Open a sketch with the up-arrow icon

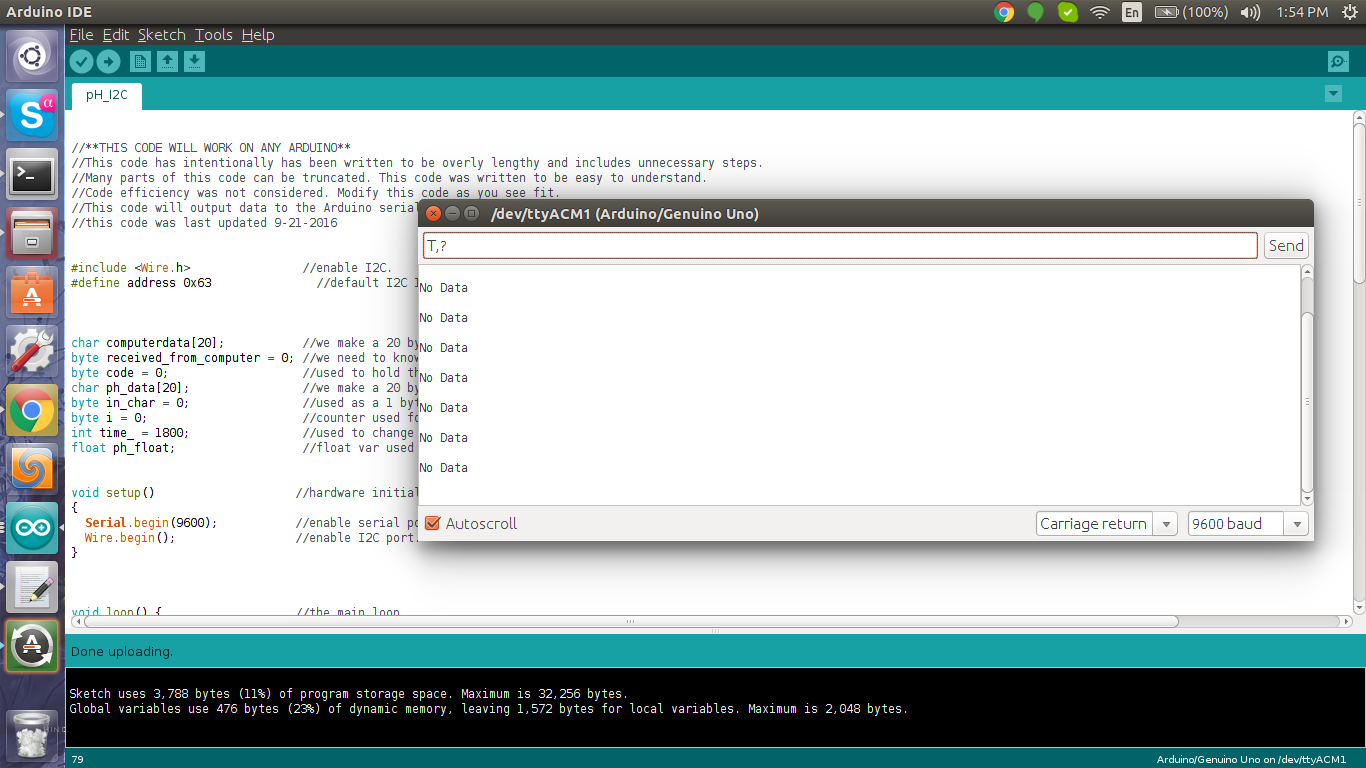(x=168, y=62)
